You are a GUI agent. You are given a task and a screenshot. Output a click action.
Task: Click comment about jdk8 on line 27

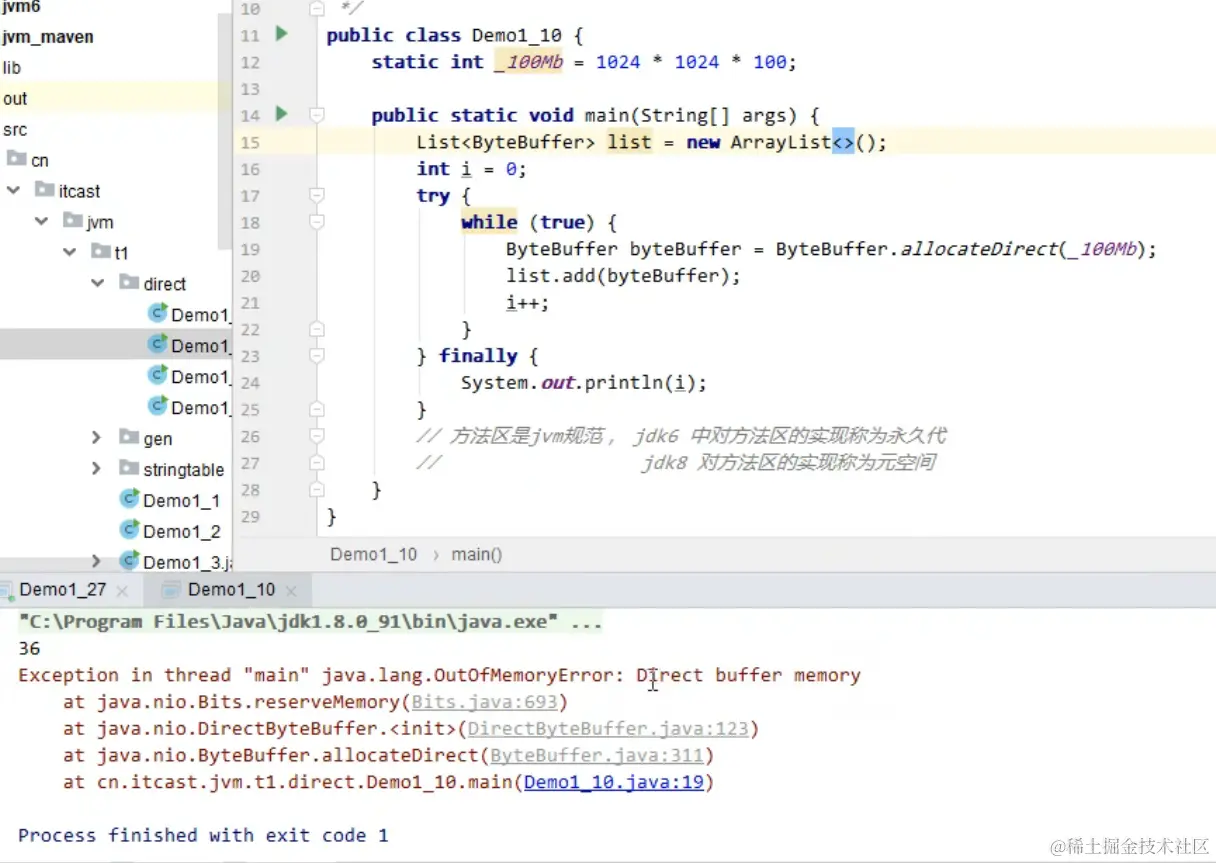[790, 463]
